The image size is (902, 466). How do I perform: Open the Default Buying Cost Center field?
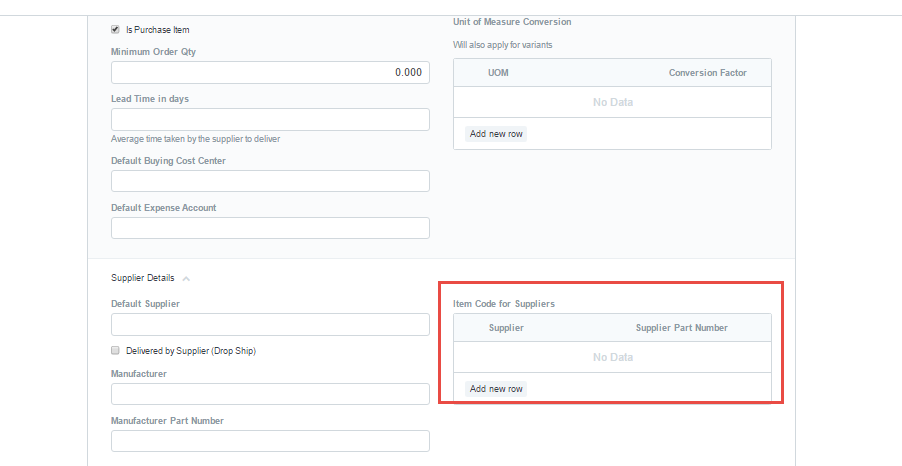coord(270,181)
